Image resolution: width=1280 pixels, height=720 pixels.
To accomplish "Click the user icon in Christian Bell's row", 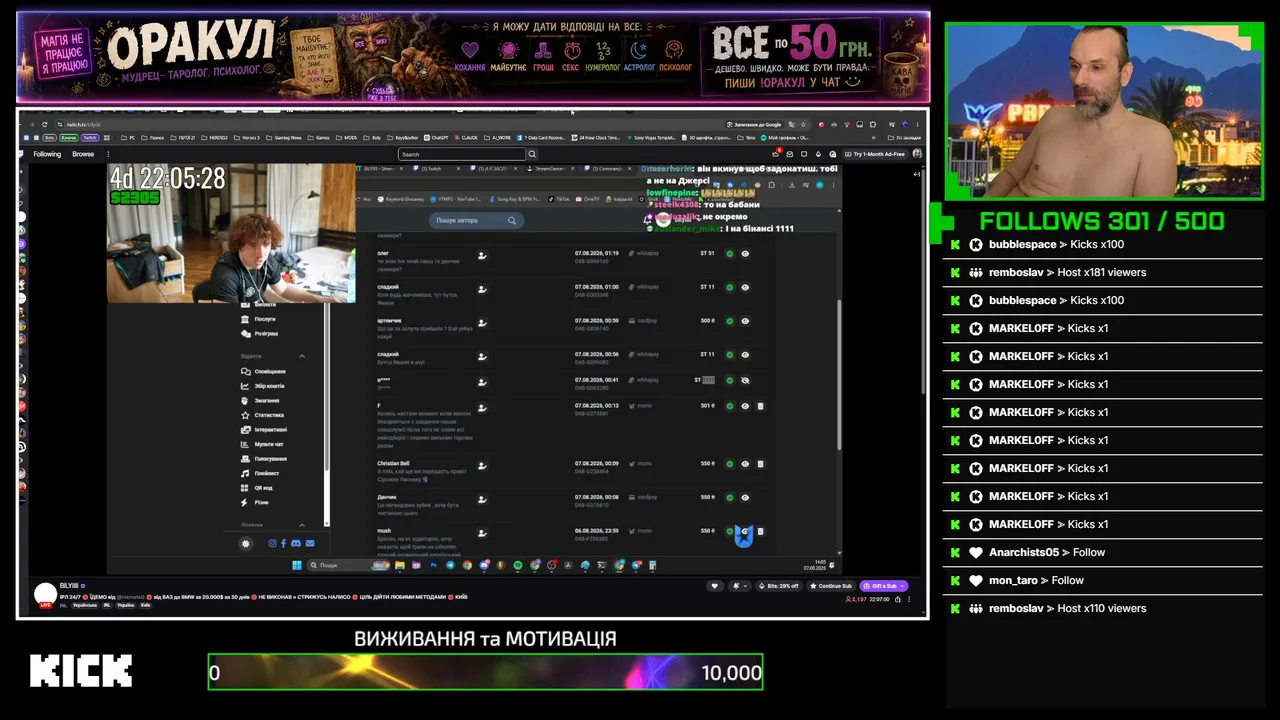I will coord(482,465).
